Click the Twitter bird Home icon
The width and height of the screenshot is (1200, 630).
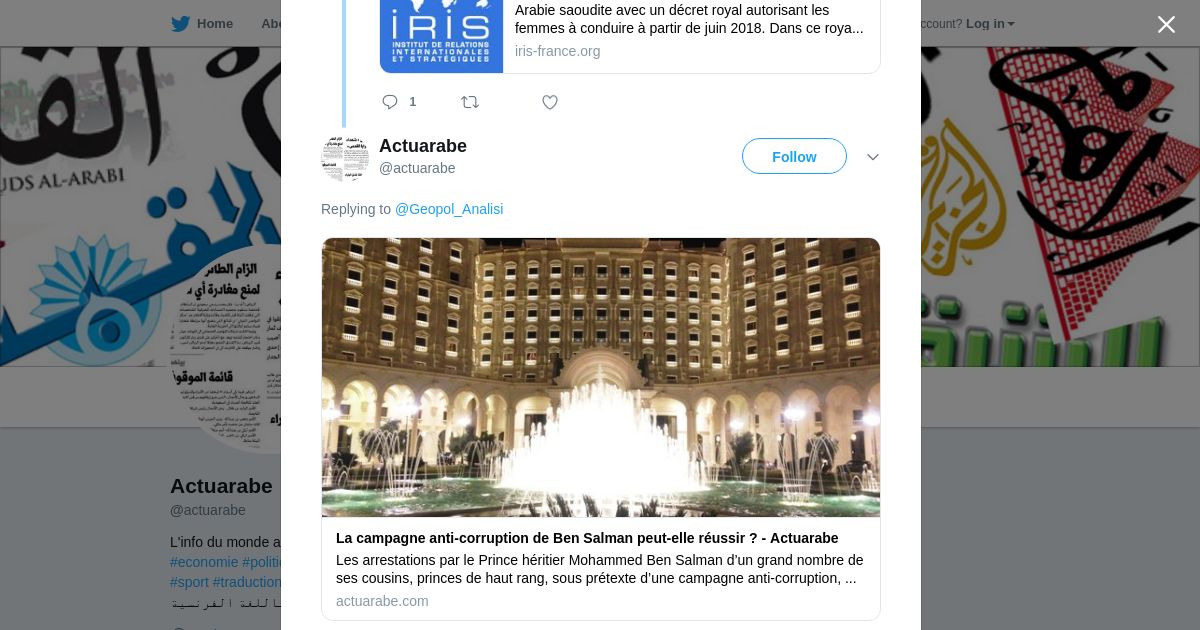180,24
